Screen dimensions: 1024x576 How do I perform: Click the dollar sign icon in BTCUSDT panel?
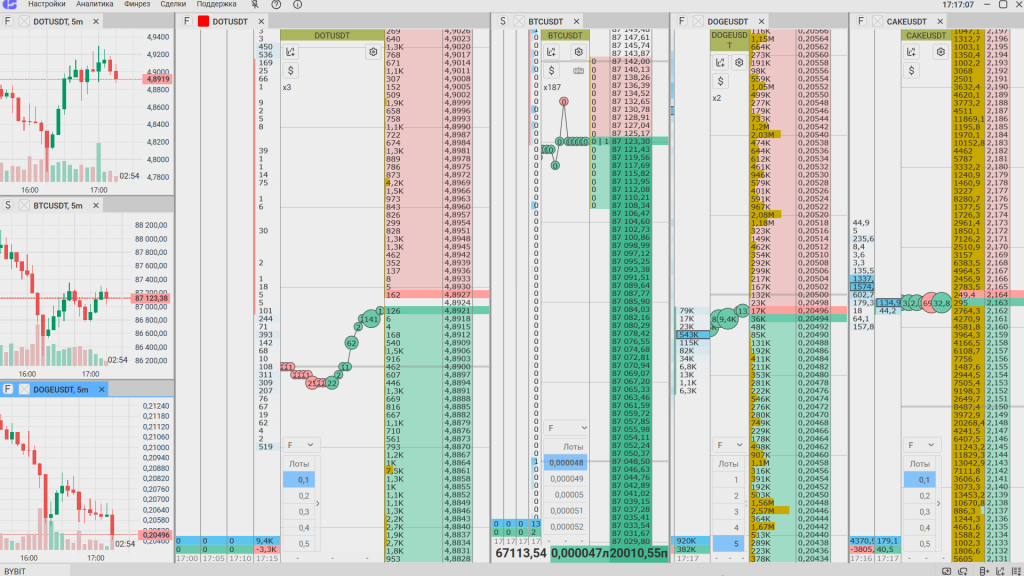[551, 70]
